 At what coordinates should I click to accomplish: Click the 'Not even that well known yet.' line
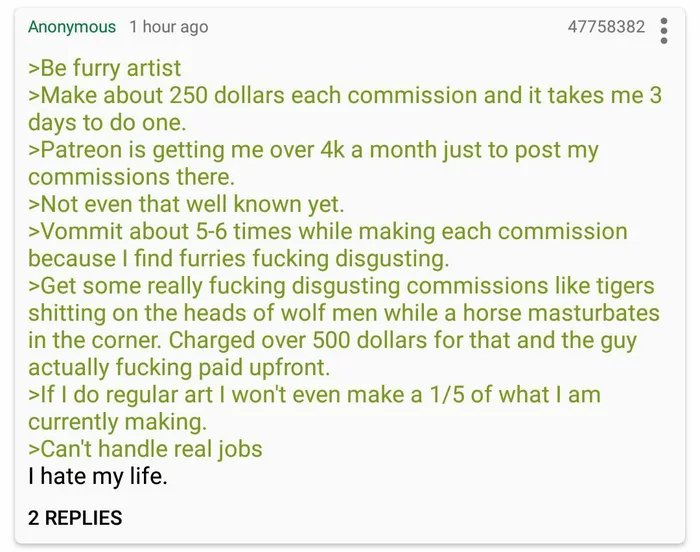coord(186,204)
